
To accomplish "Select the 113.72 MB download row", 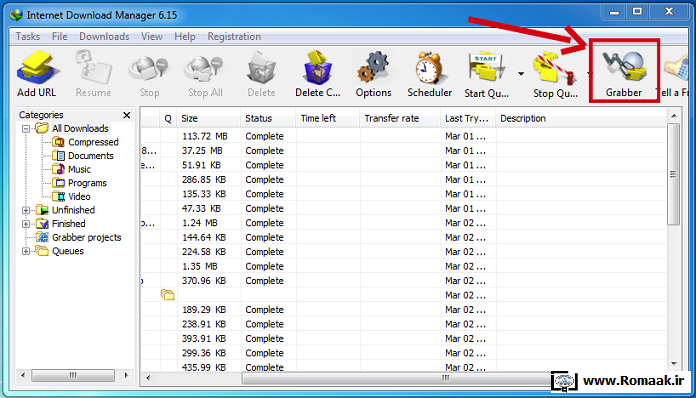I will pyautogui.click(x=403, y=136).
